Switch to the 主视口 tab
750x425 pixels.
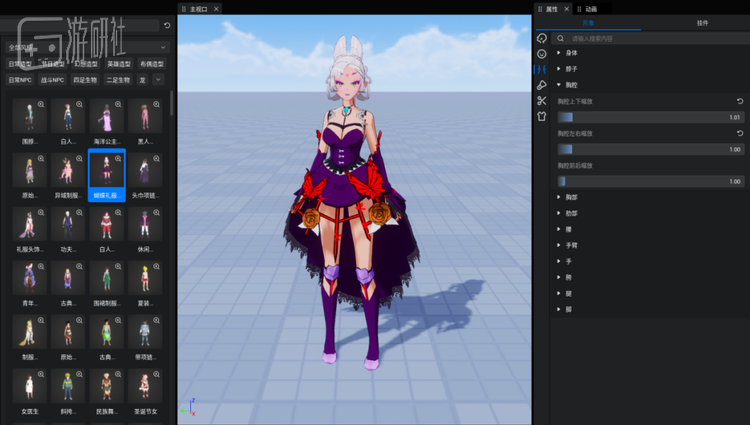coord(199,9)
